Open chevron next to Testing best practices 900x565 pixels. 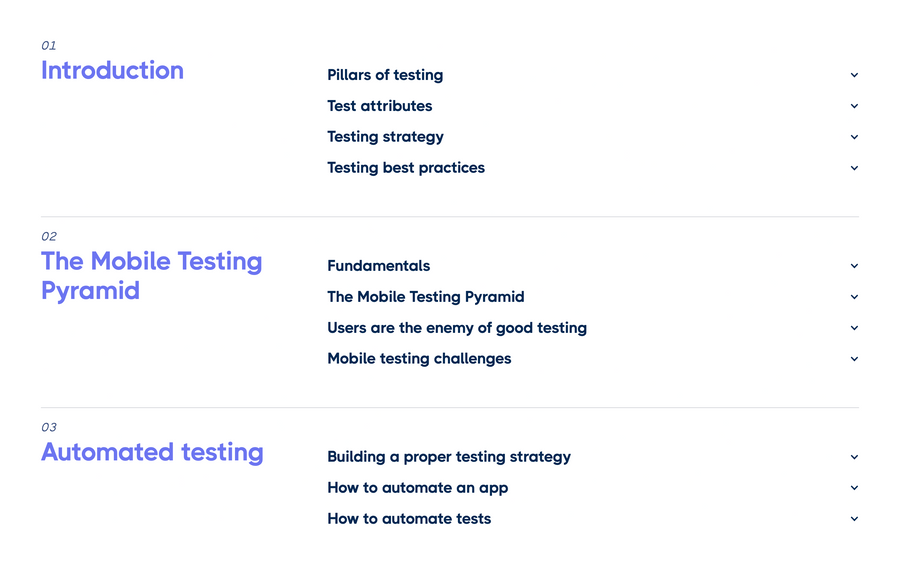pyautogui.click(x=854, y=168)
